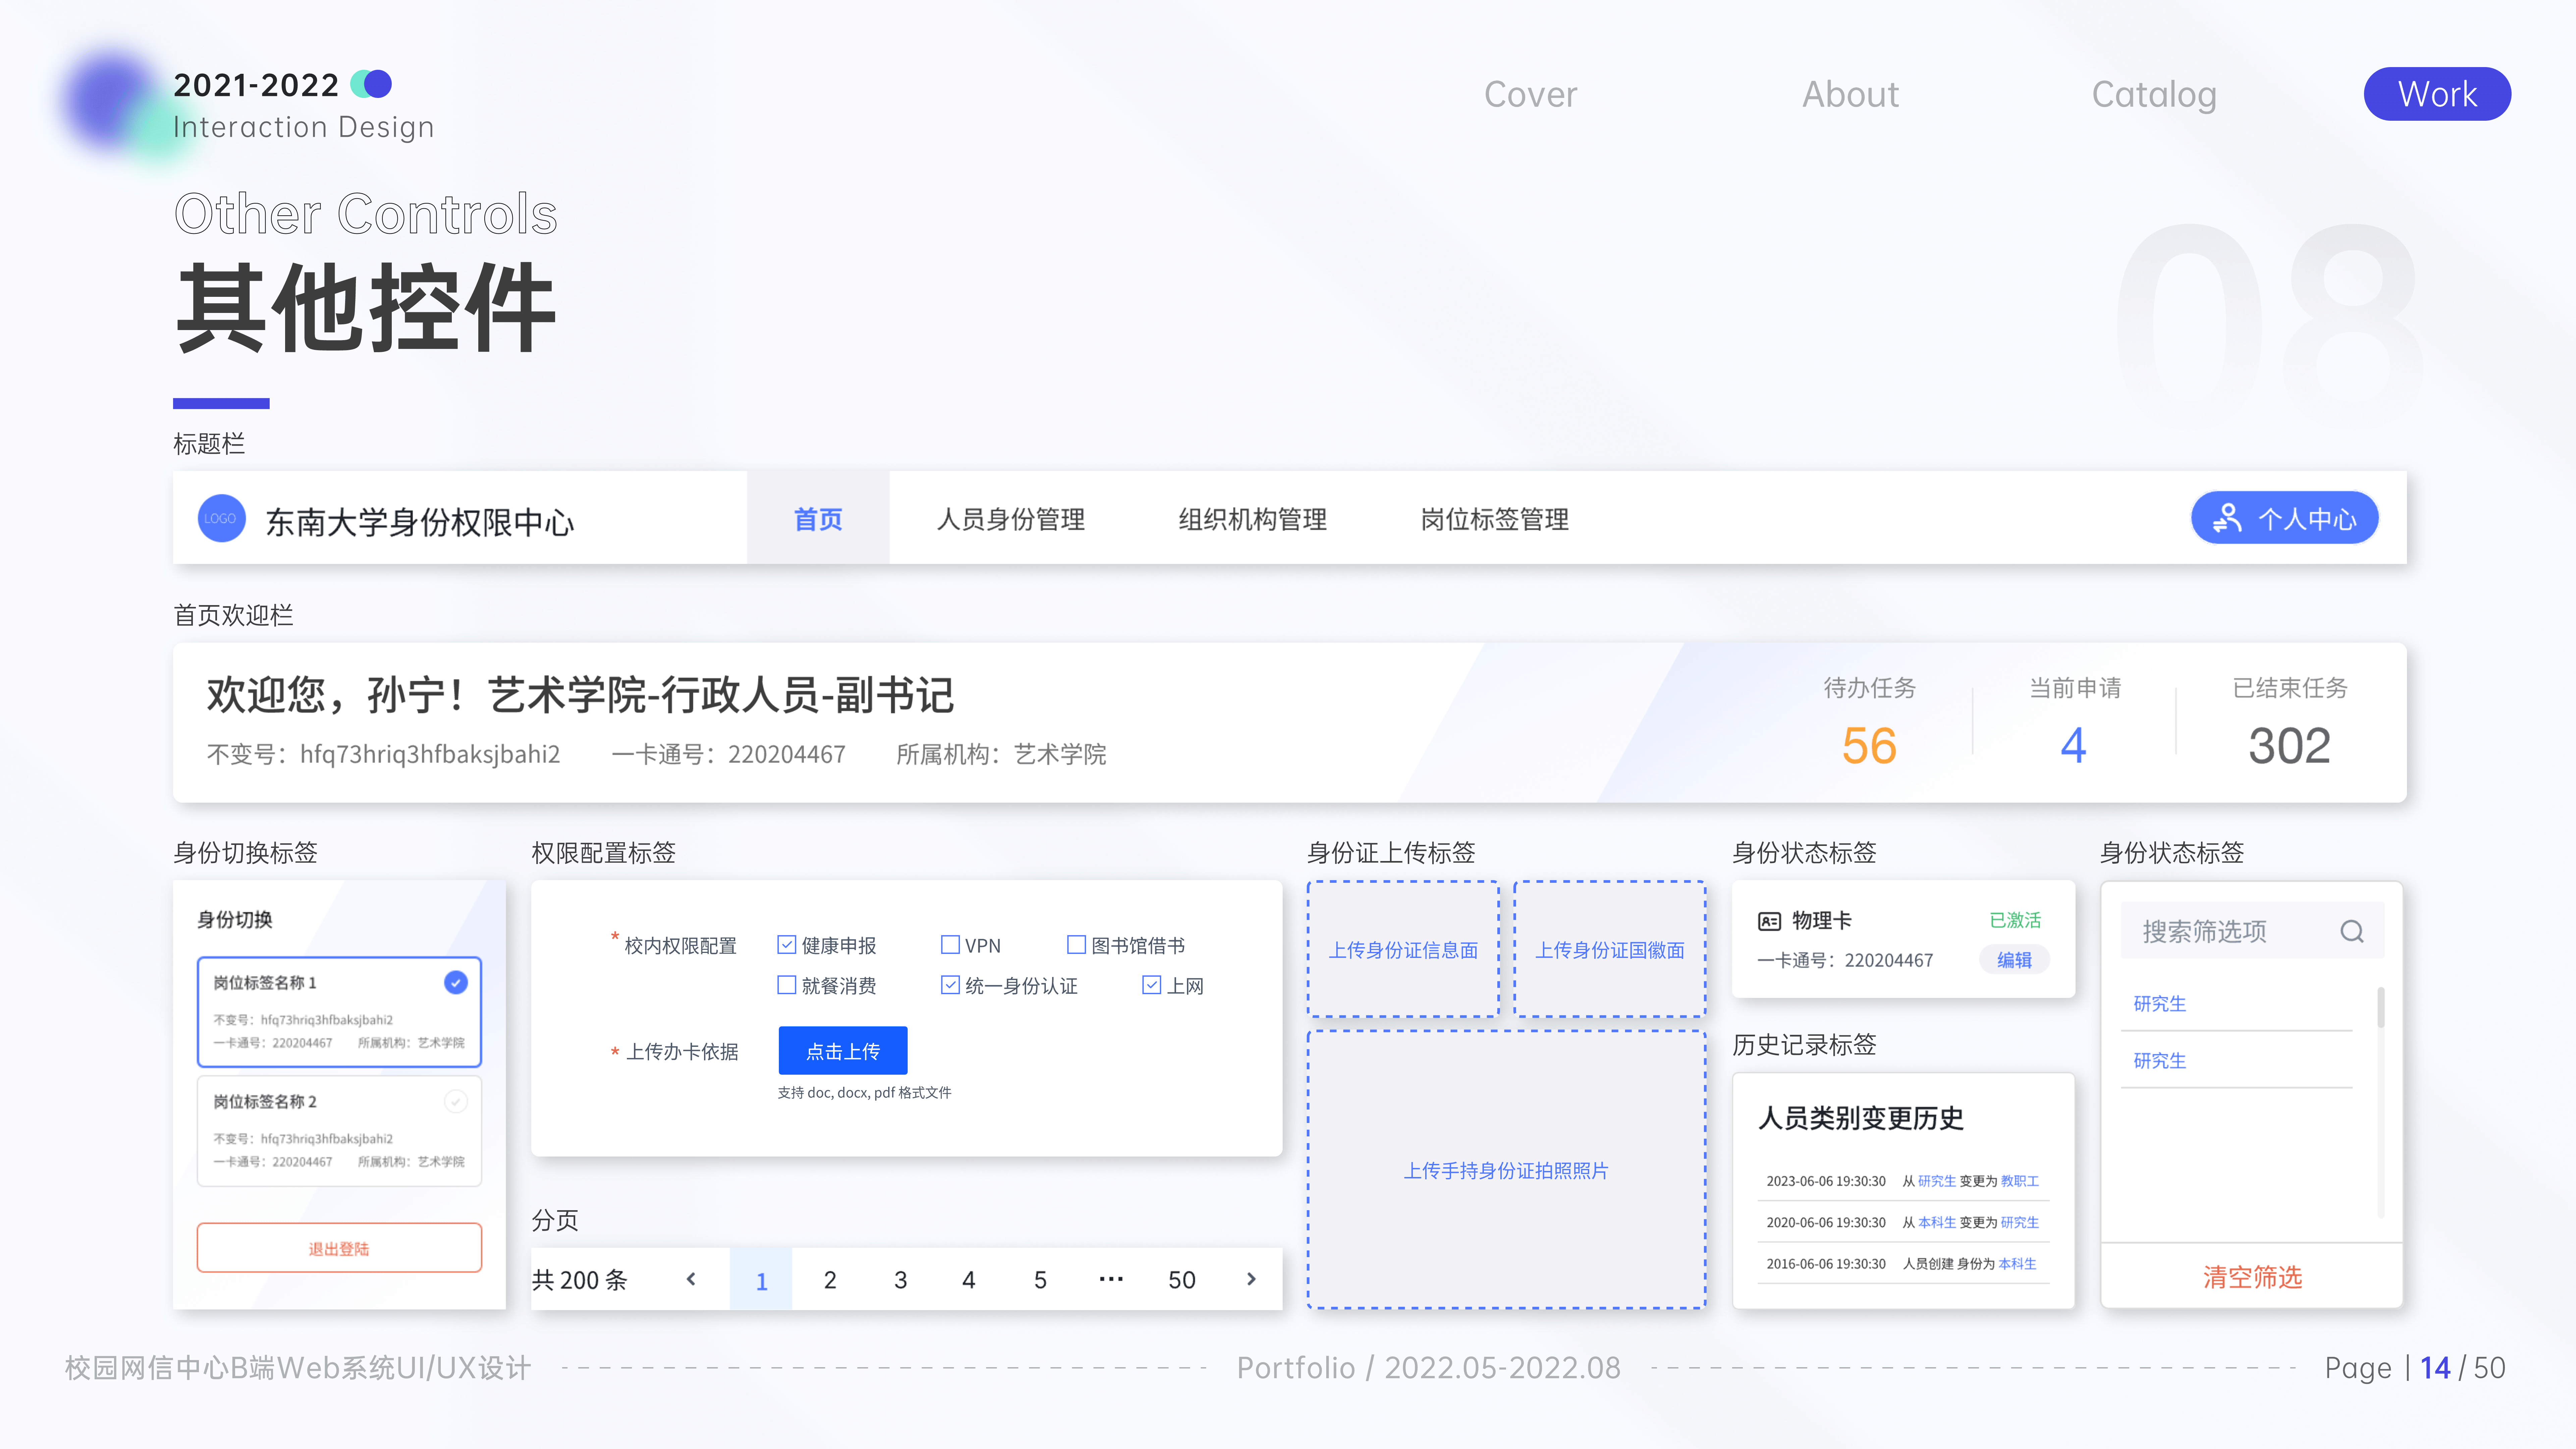The image size is (2576, 1449).
Task: Click the pagination ellipsis dots
Action: tap(1111, 1279)
